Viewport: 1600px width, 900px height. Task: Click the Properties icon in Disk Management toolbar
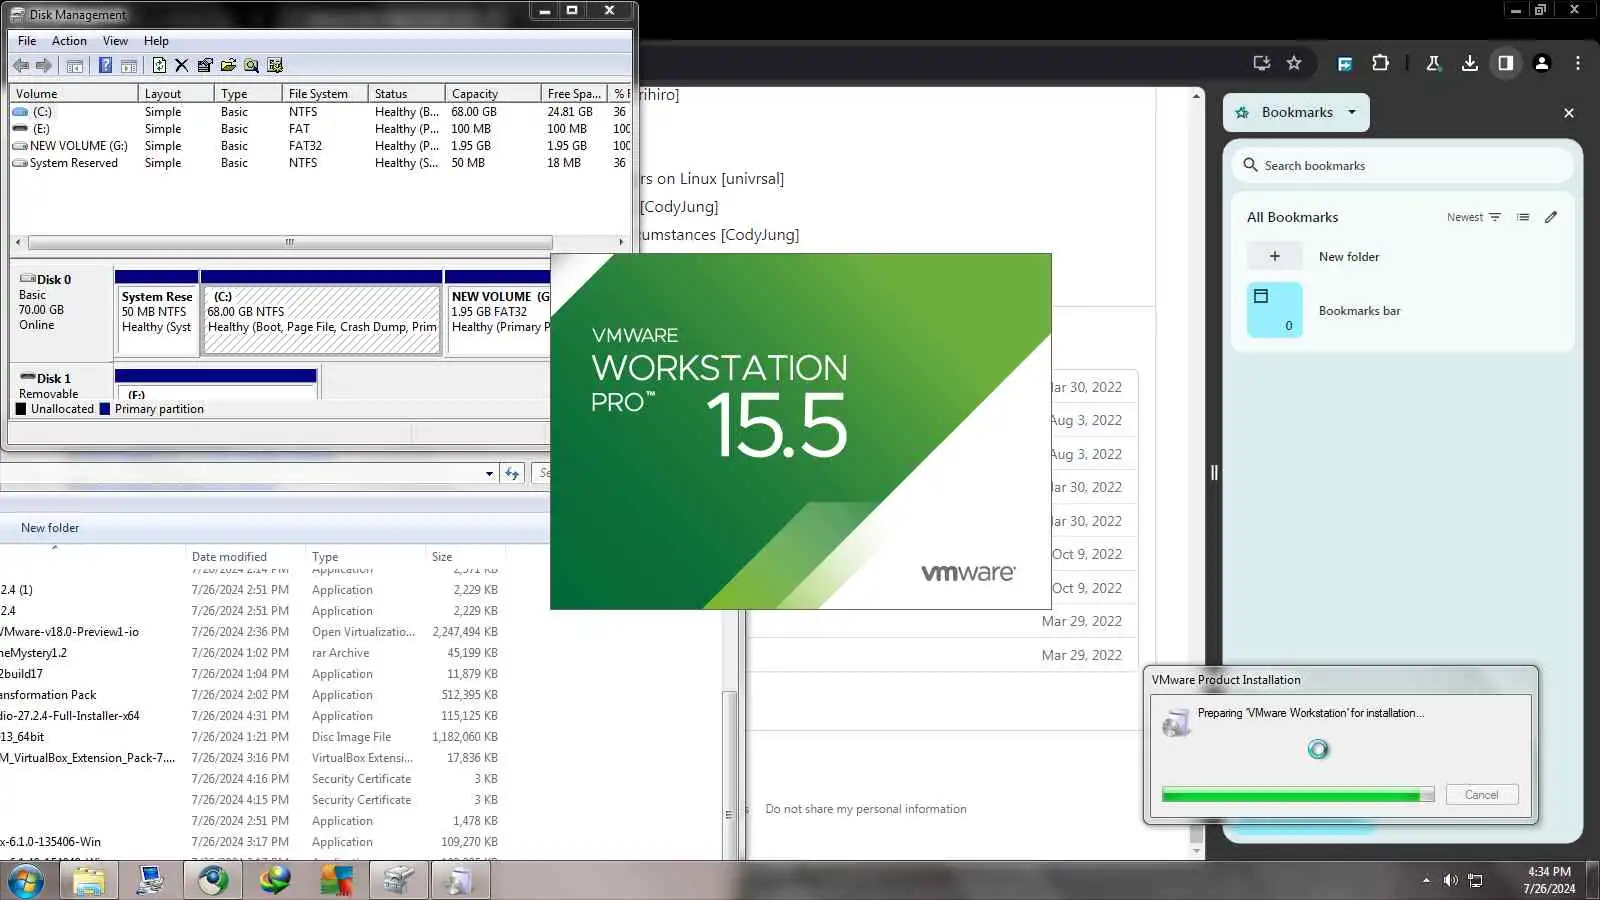[205, 66]
